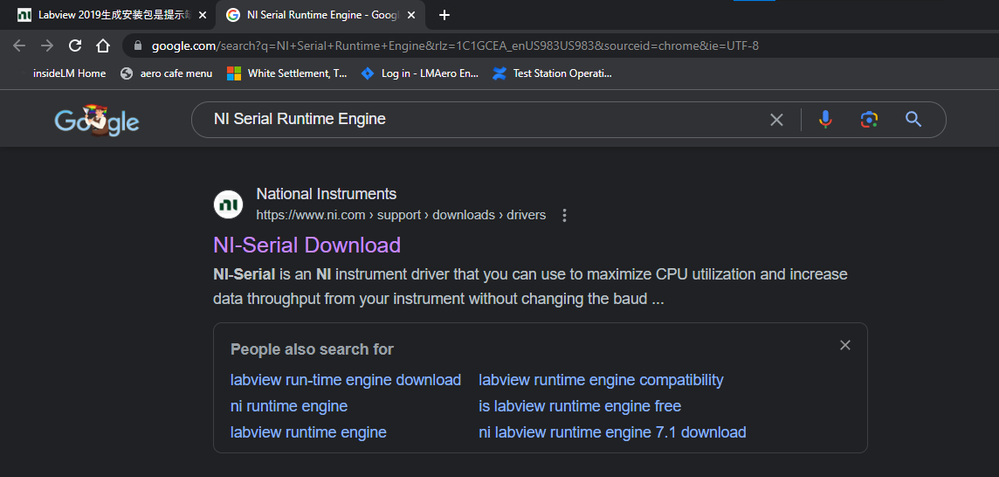Switch to the Labview 2019 tab
999x477 pixels.
pos(111,15)
